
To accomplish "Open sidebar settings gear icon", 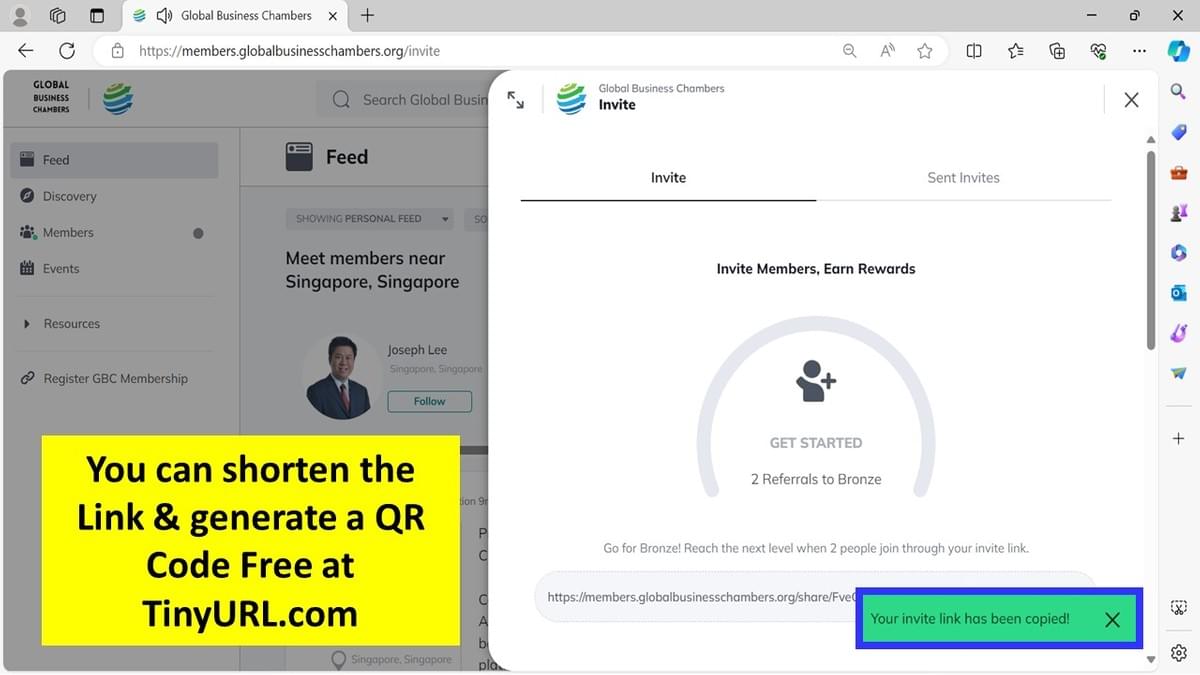I will coord(1178,652).
